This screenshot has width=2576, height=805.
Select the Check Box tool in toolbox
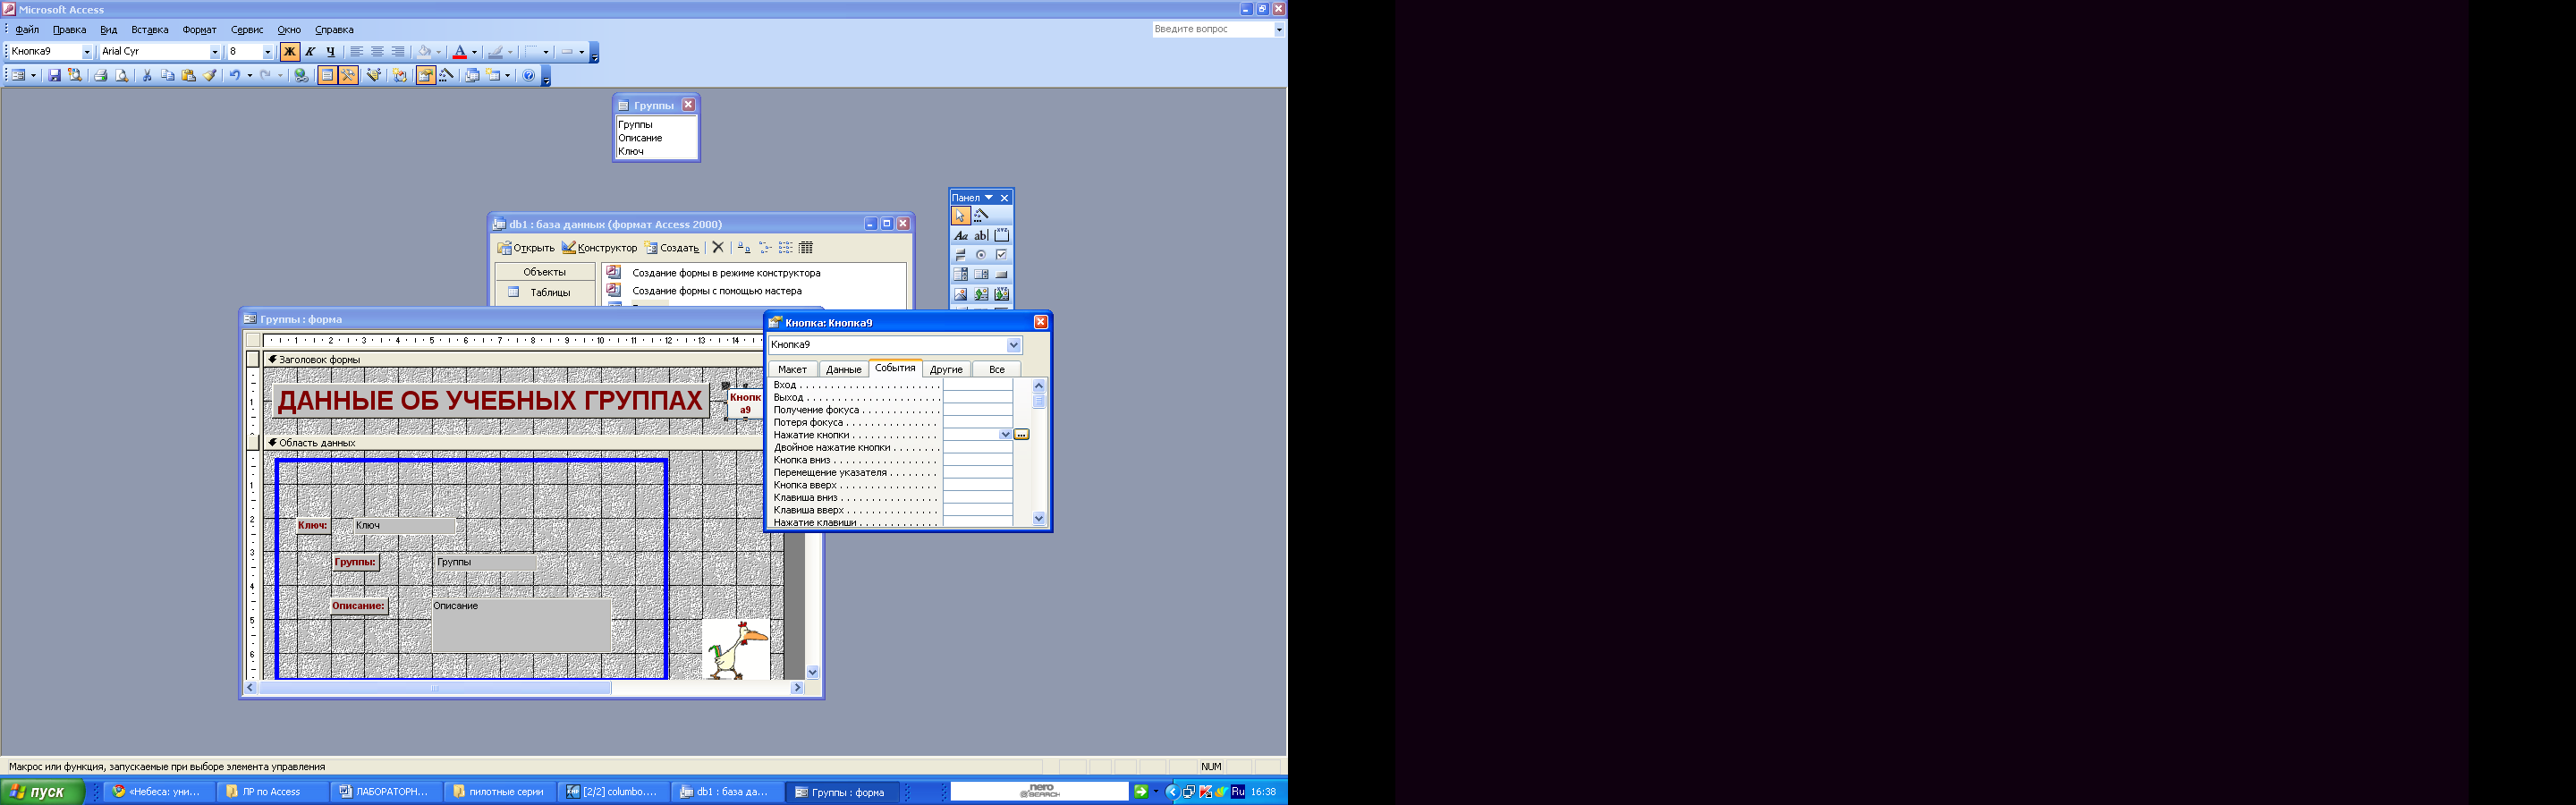click(x=1001, y=255)
